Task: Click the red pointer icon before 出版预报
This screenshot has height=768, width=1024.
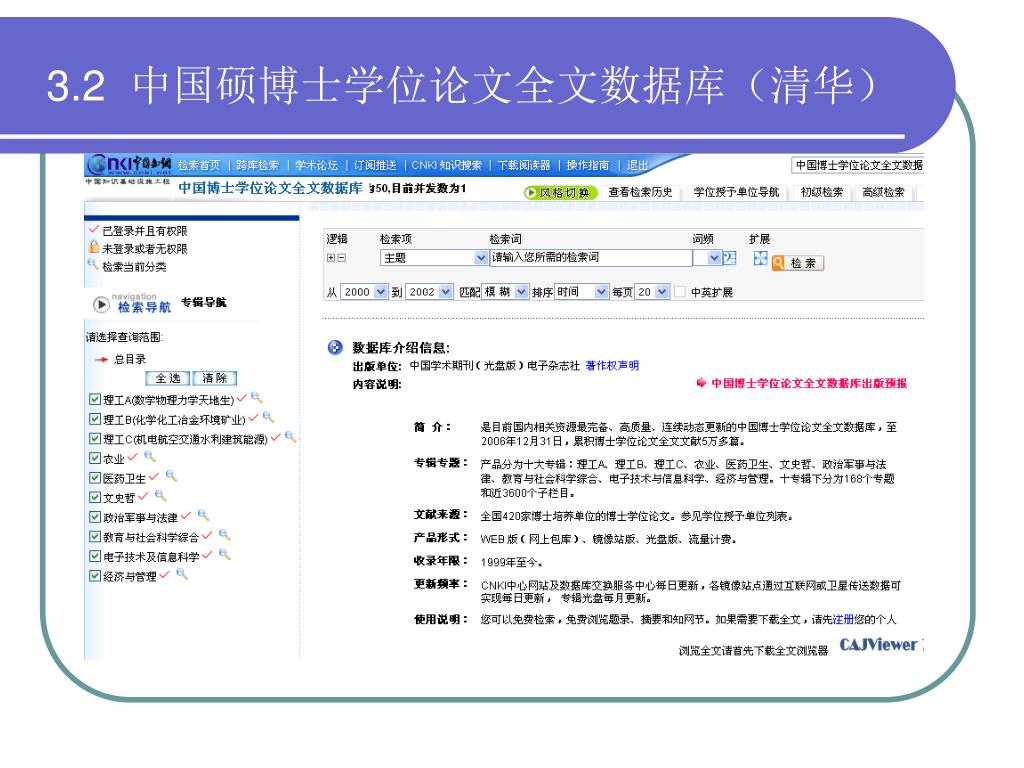Action: tap(701, 383)
